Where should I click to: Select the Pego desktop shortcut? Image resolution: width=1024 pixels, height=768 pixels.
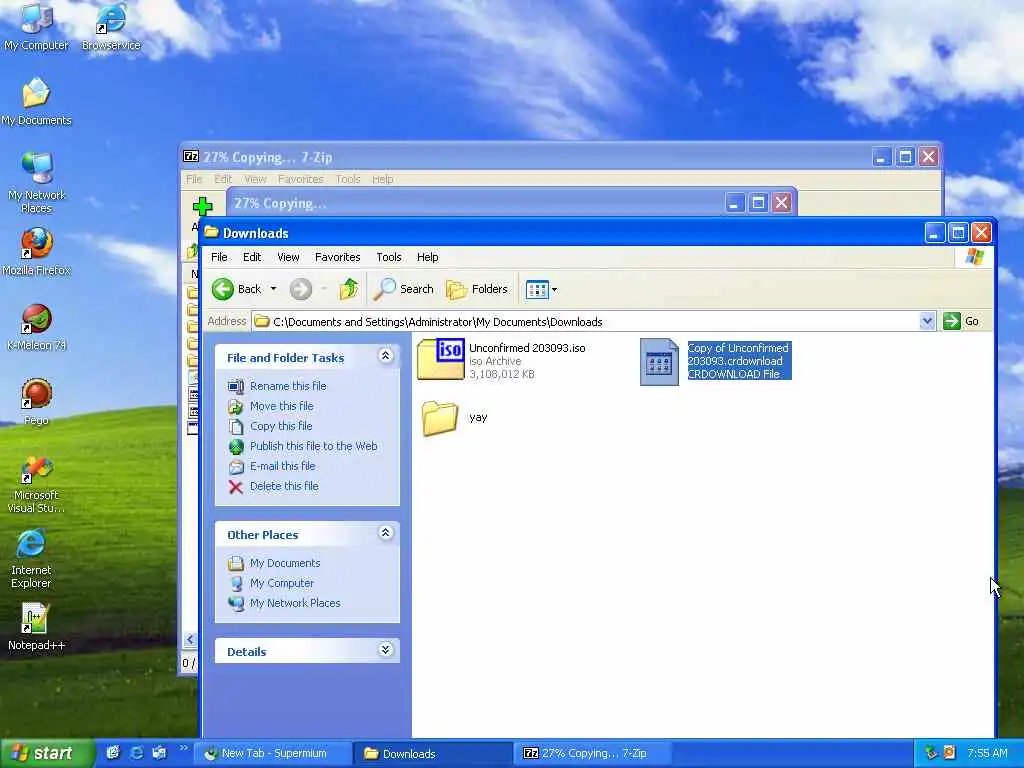36,402
